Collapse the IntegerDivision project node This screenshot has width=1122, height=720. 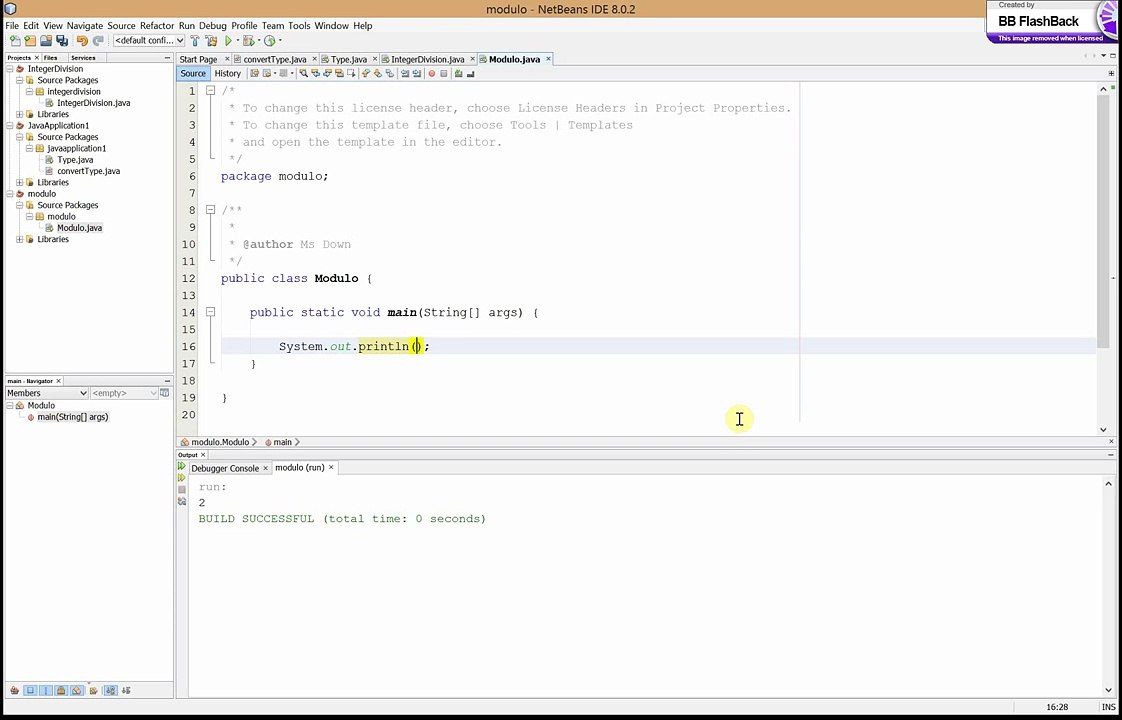coord(10,69)
